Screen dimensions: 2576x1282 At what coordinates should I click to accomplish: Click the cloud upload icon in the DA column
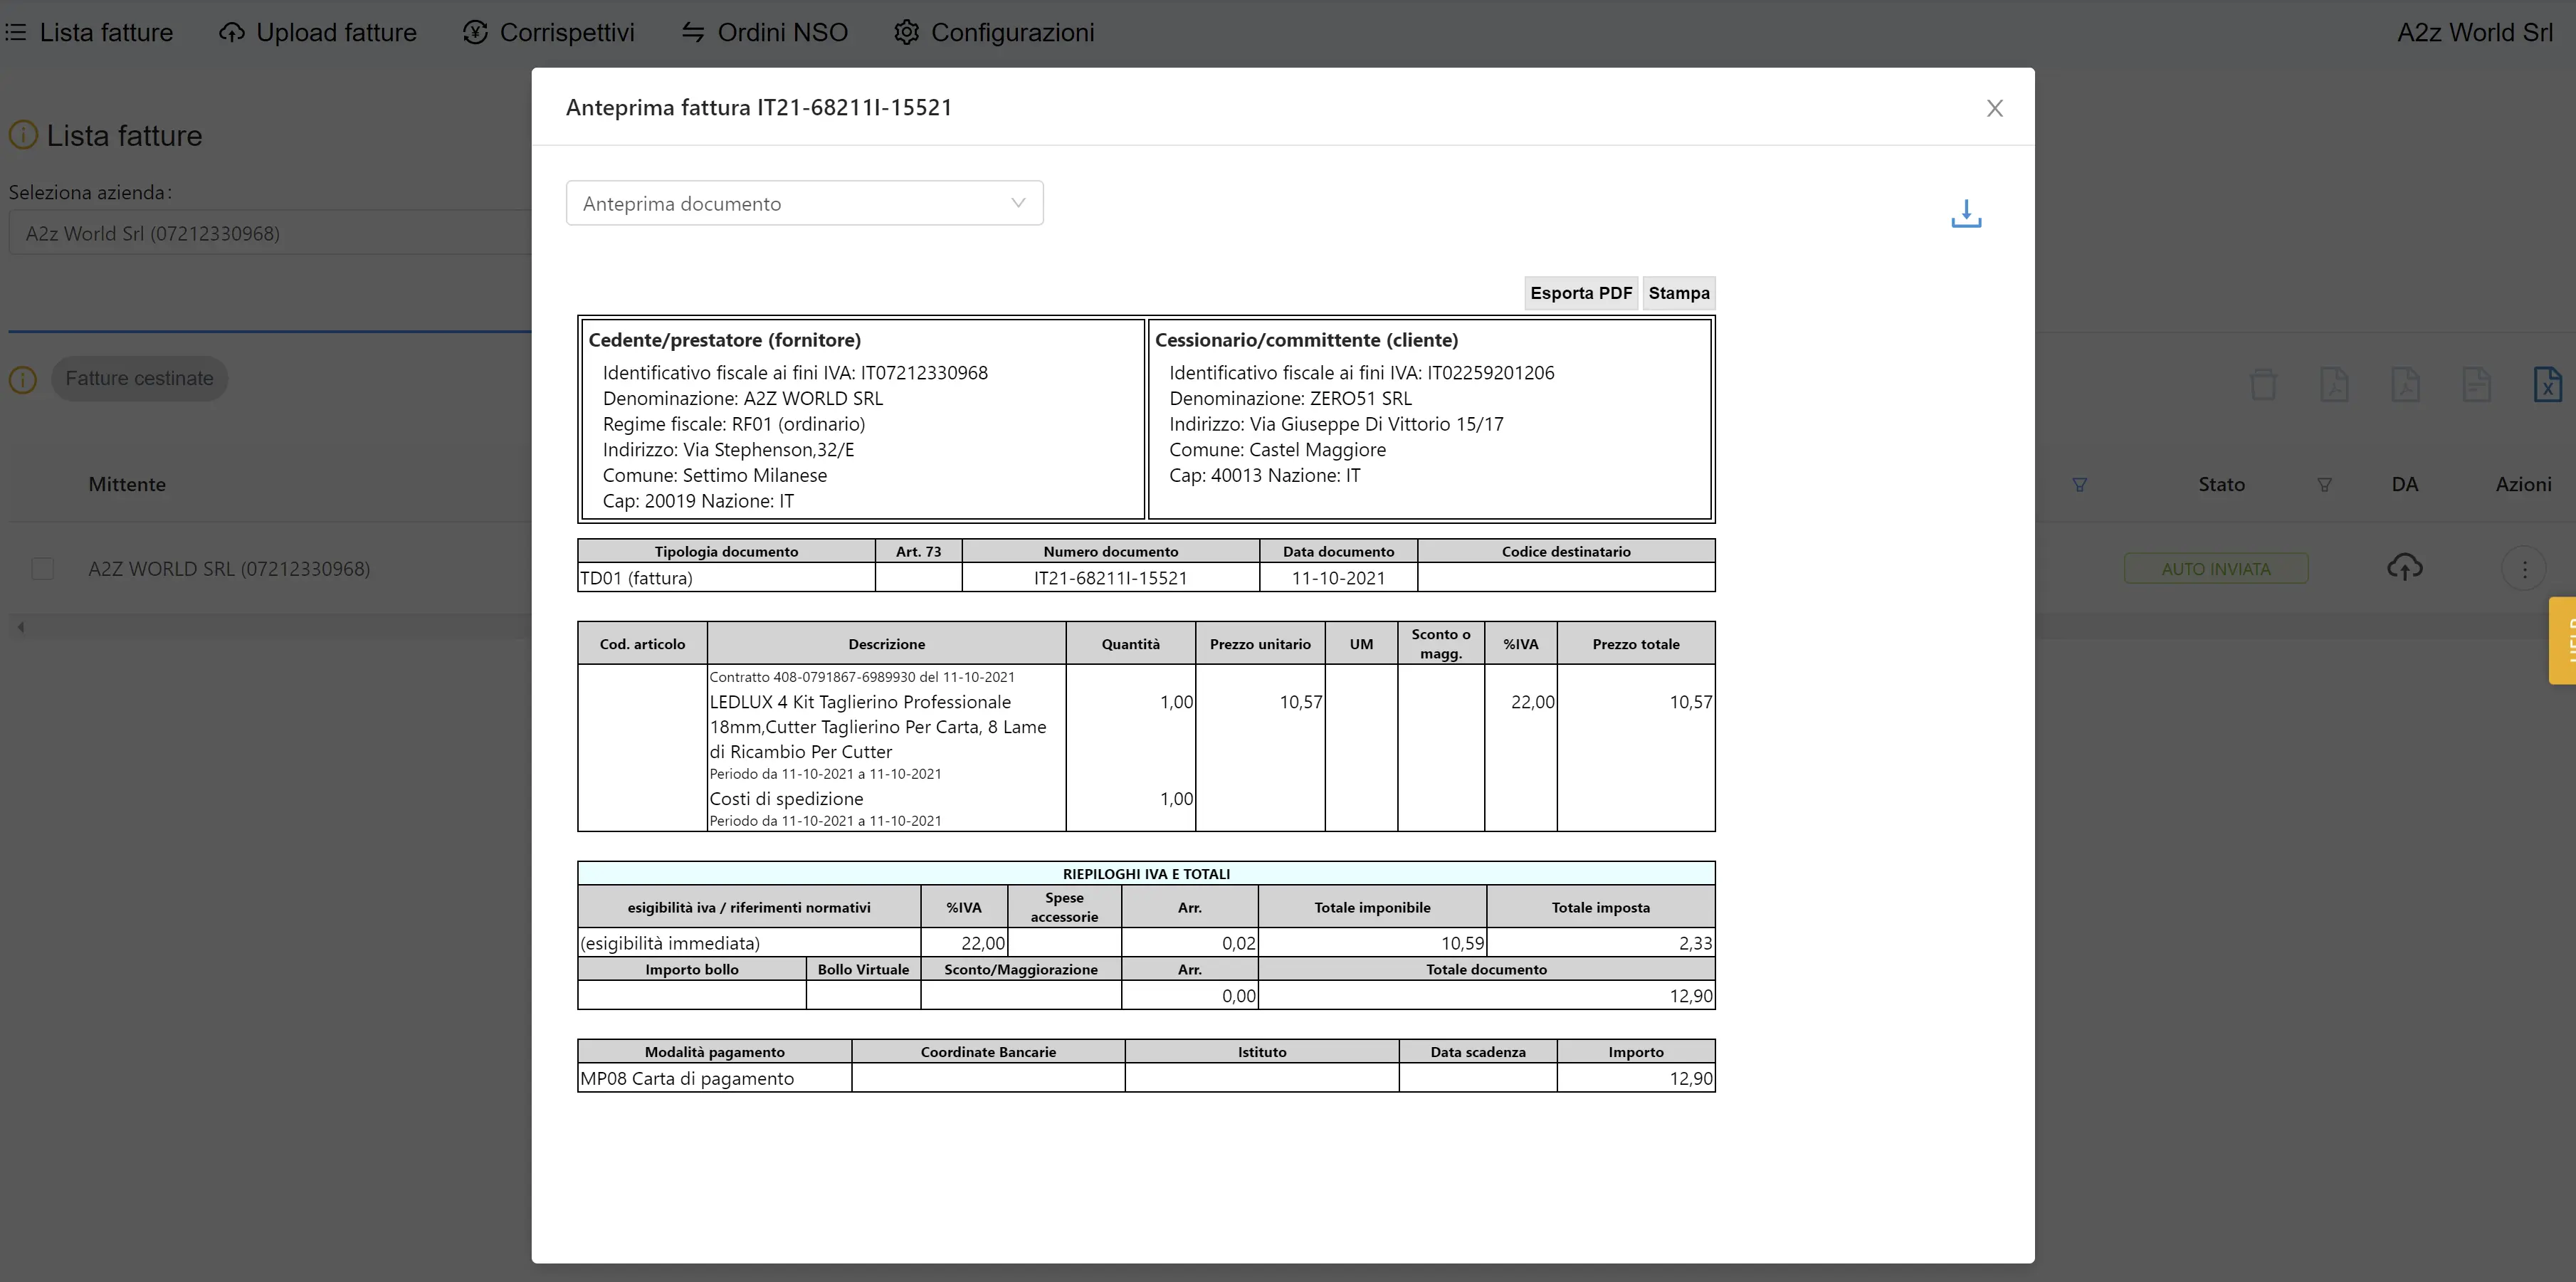[2404, 568]
